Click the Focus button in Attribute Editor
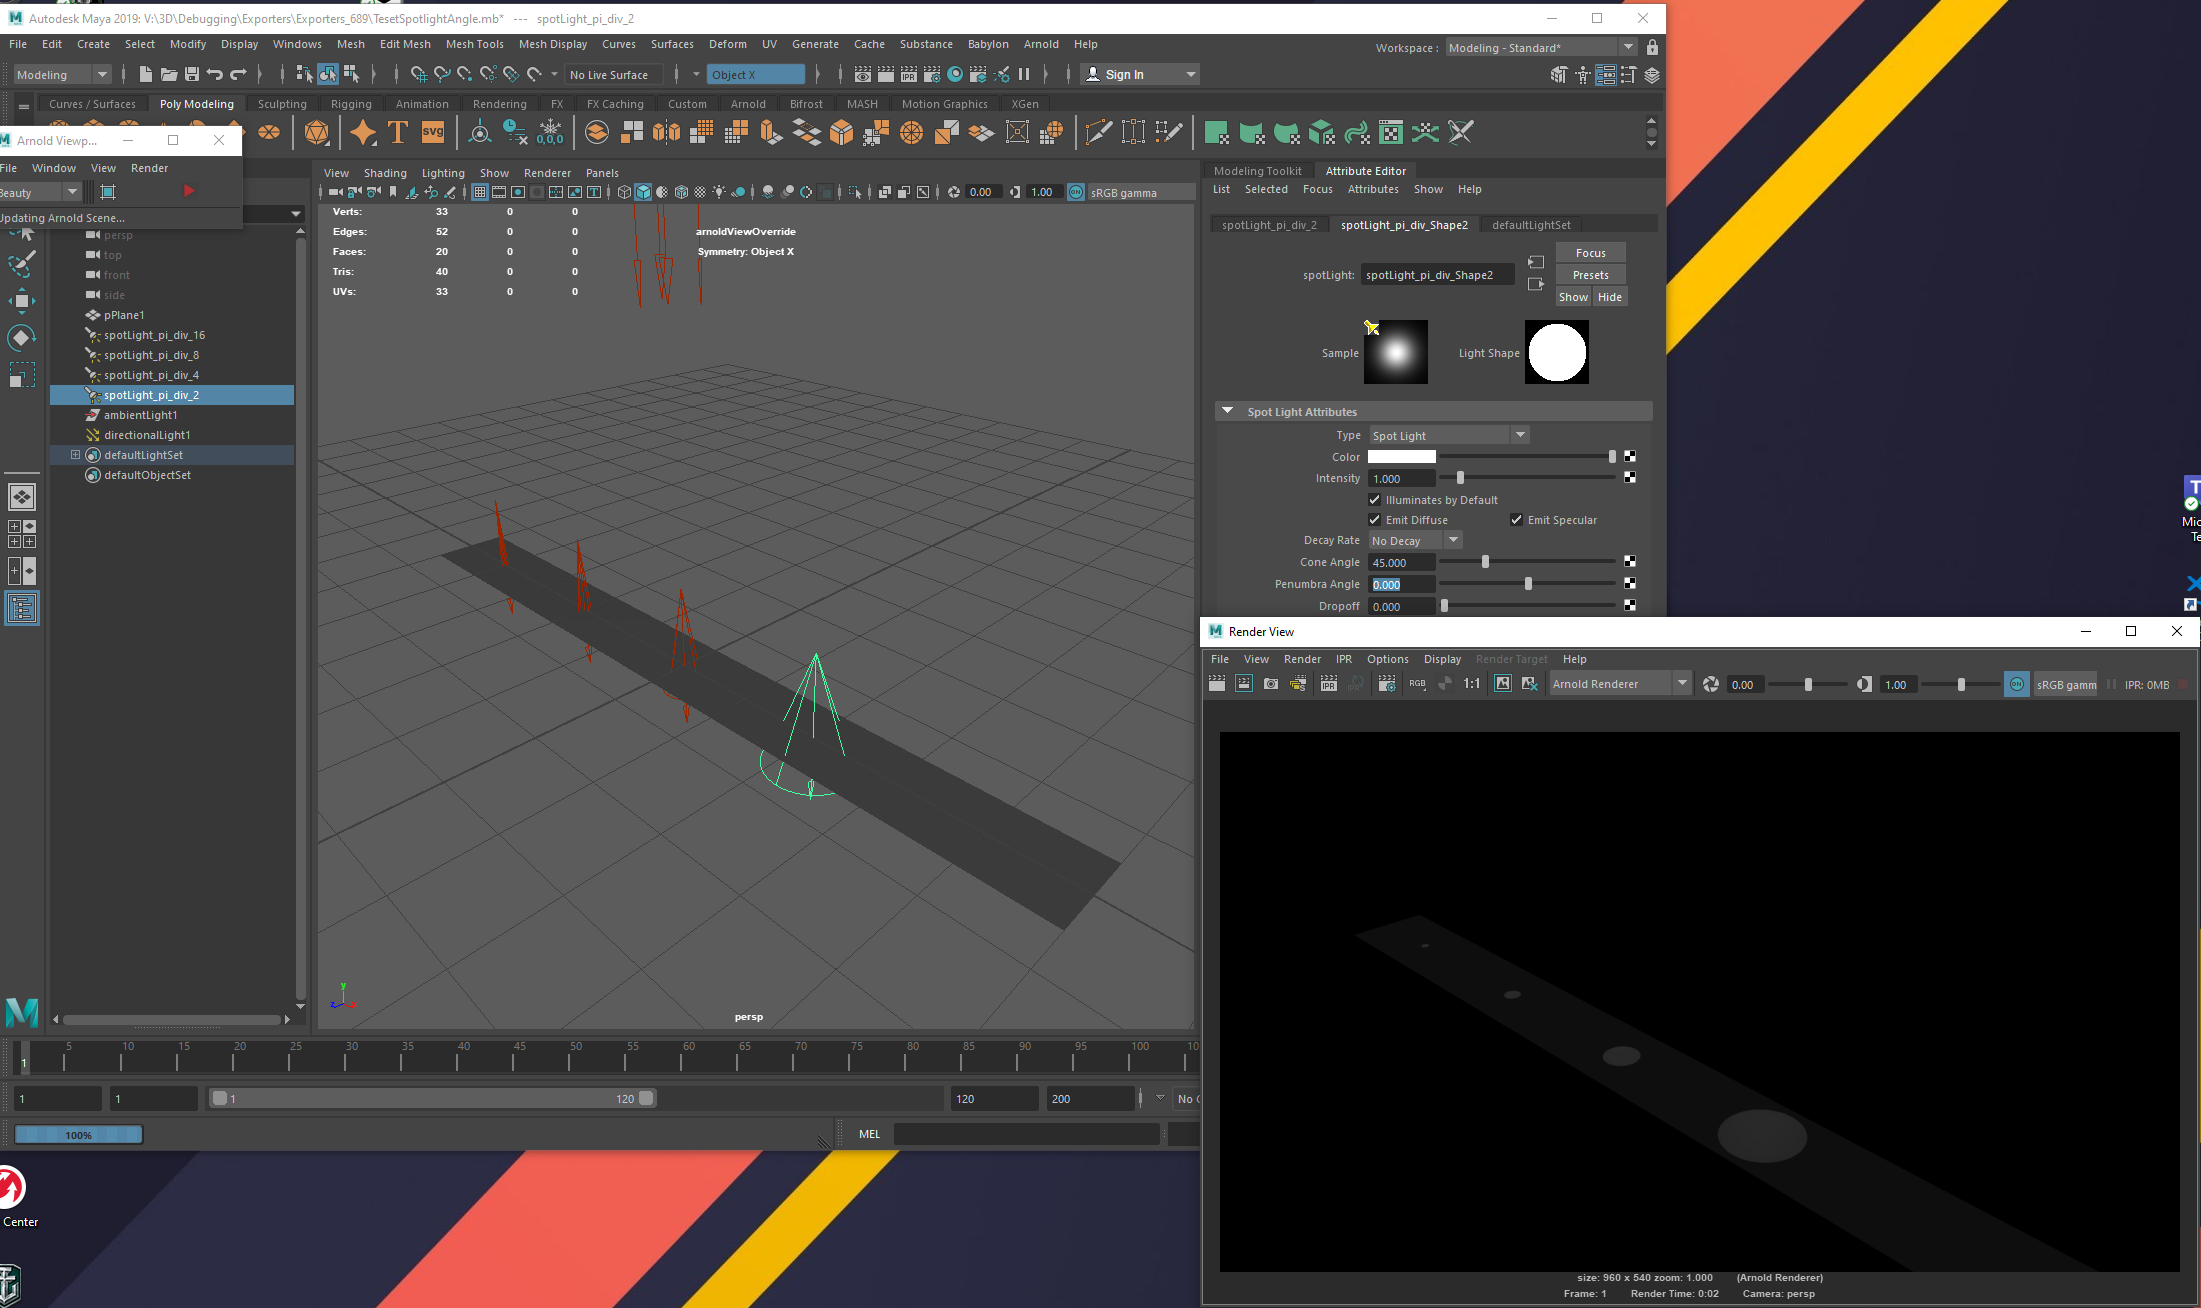 click(x=1590, y=253)
